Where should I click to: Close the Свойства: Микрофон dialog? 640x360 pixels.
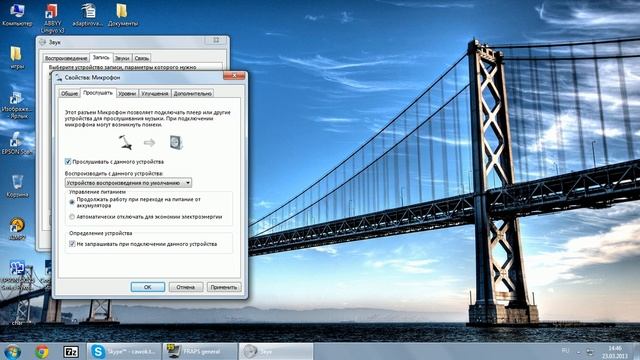pyautogui.click(x=234, y=76)
